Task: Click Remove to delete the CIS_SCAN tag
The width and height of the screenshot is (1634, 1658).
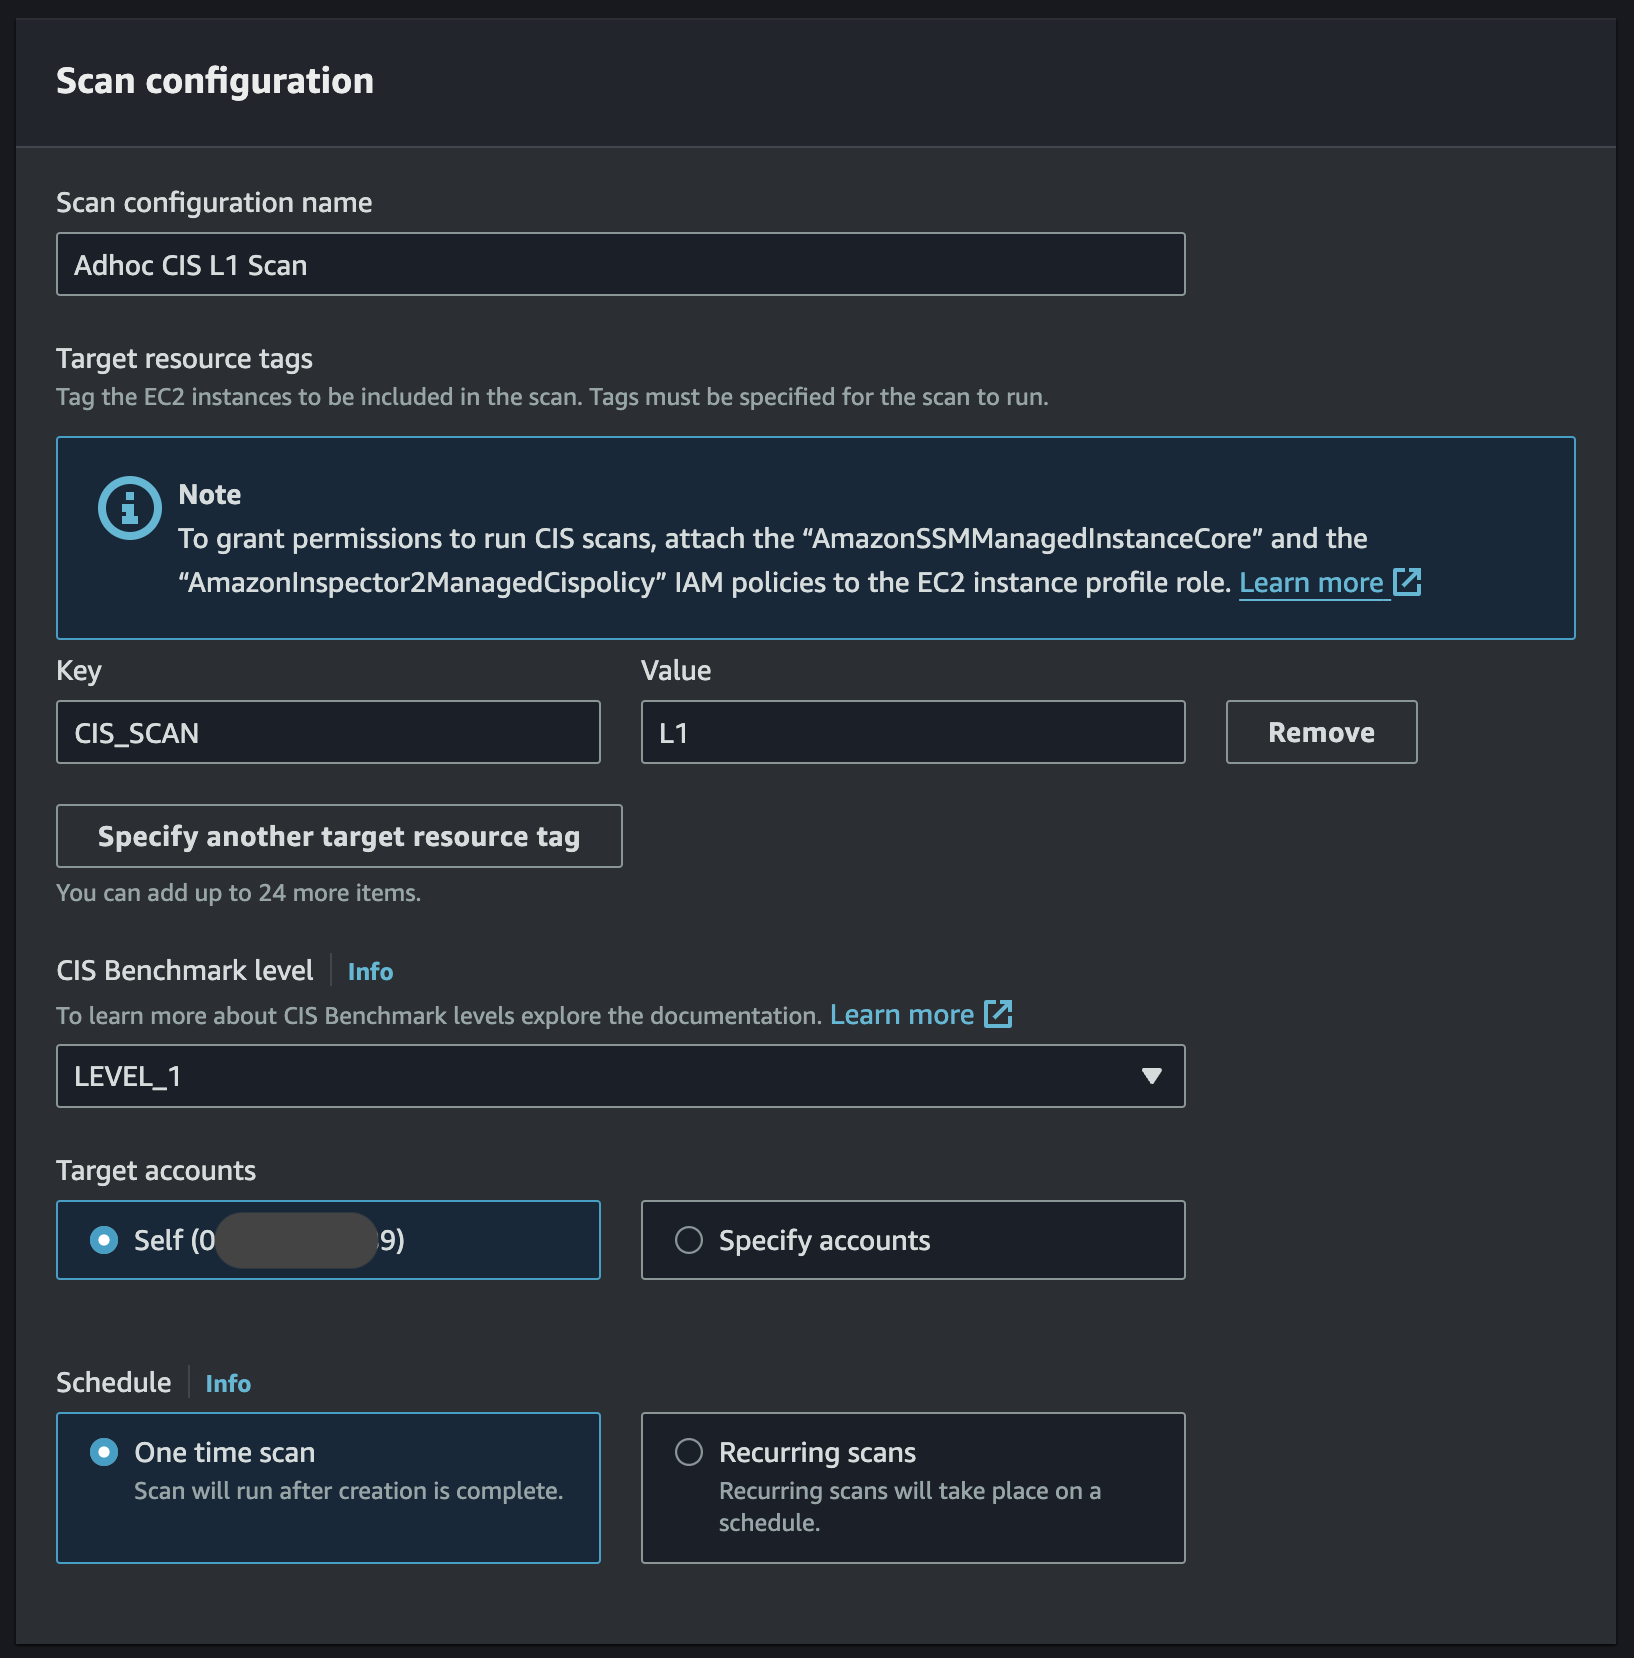Action: point(1321,732)
